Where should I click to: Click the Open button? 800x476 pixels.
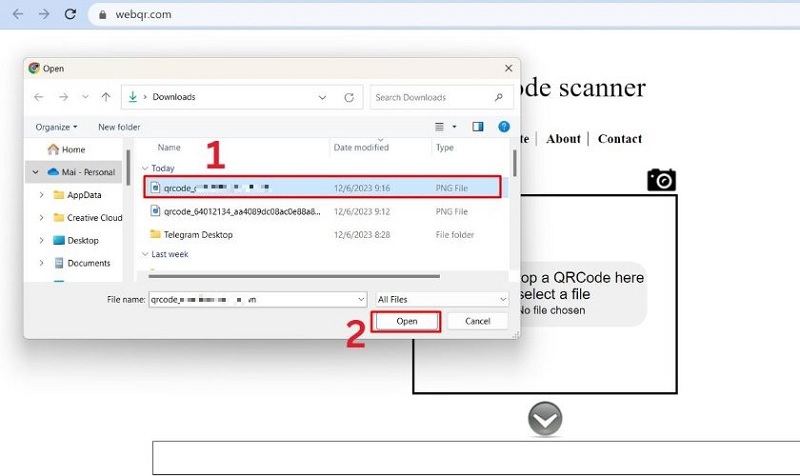[406, 321]
